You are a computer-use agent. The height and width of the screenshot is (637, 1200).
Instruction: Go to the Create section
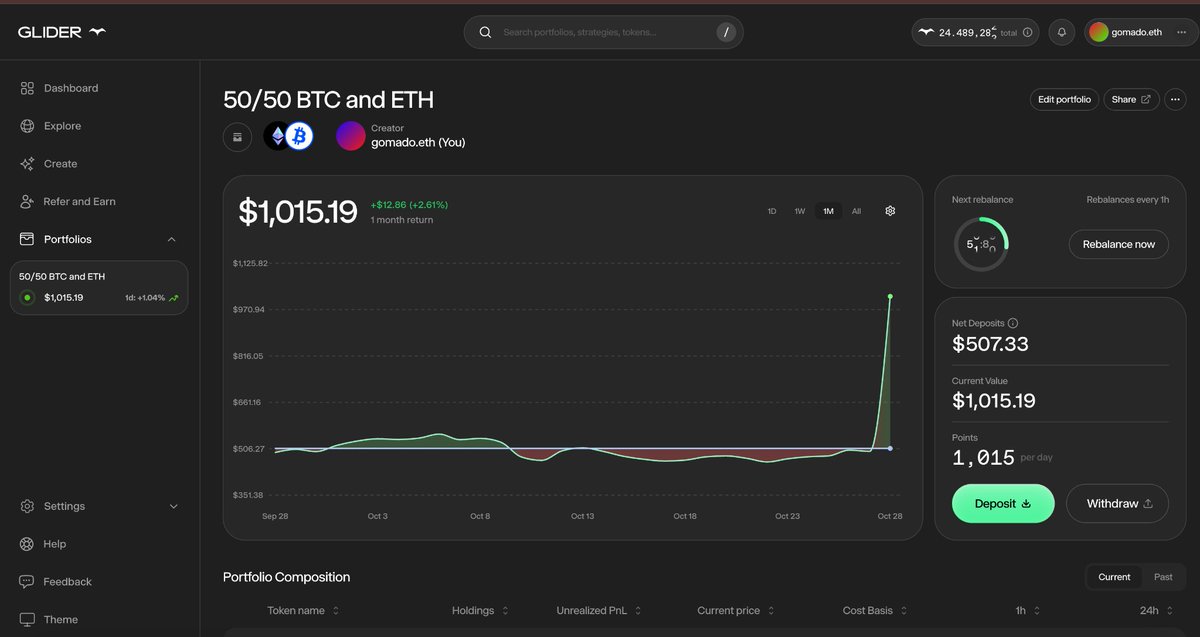60,164
